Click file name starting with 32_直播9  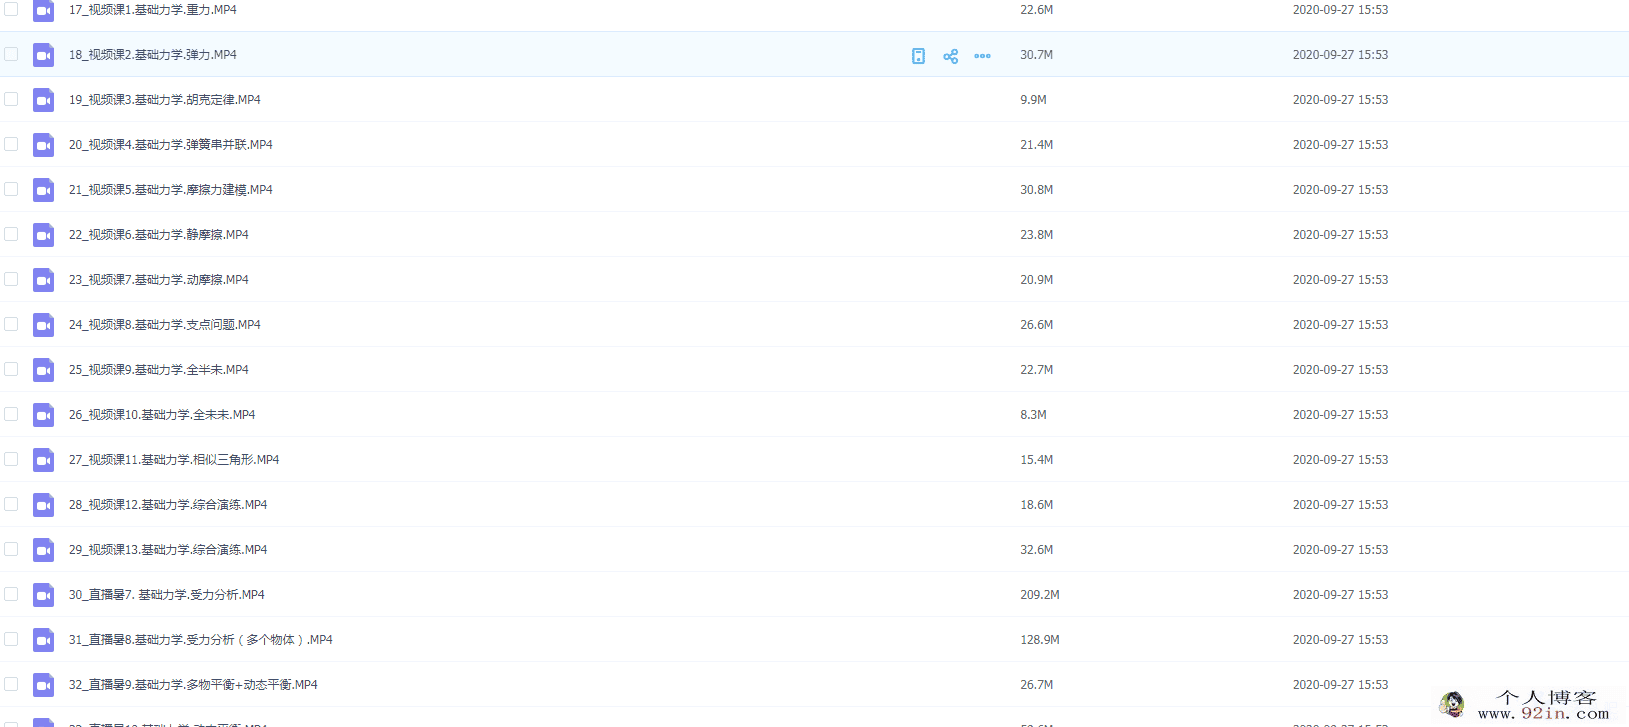(x=193, y=685)
